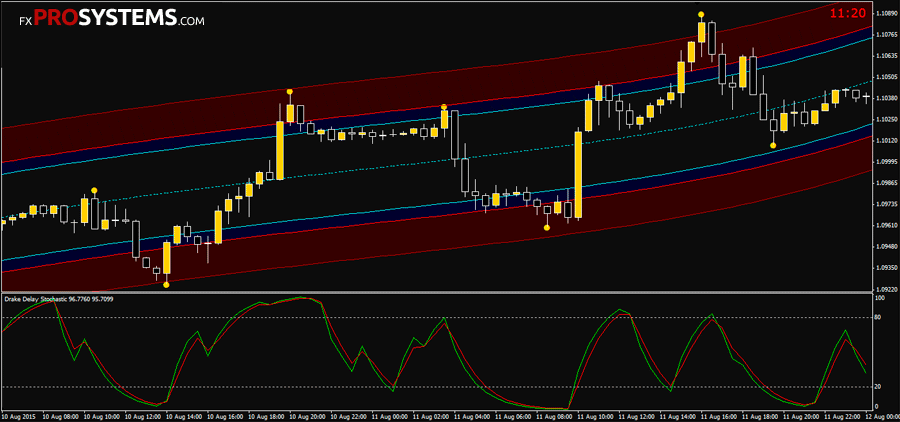900x422 pixels.
Task: Click the leftmost yellow fractal dot on the chart
Action: (94, 189)
